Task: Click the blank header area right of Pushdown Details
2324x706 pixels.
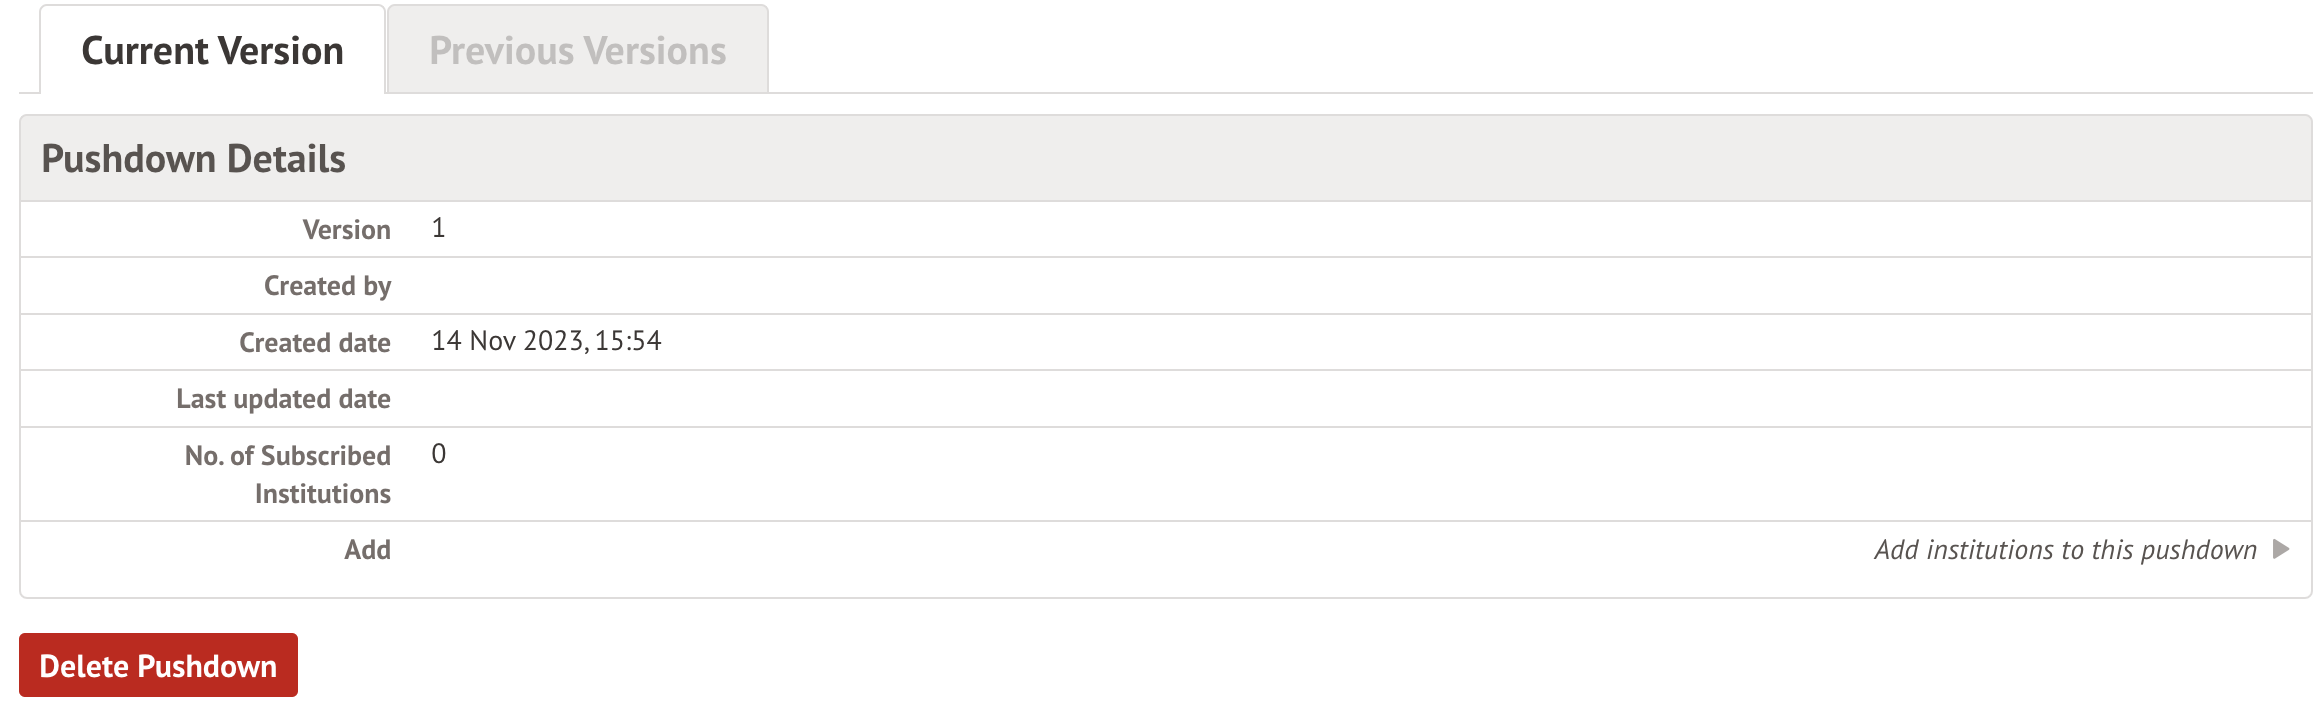Action: 1300,159
